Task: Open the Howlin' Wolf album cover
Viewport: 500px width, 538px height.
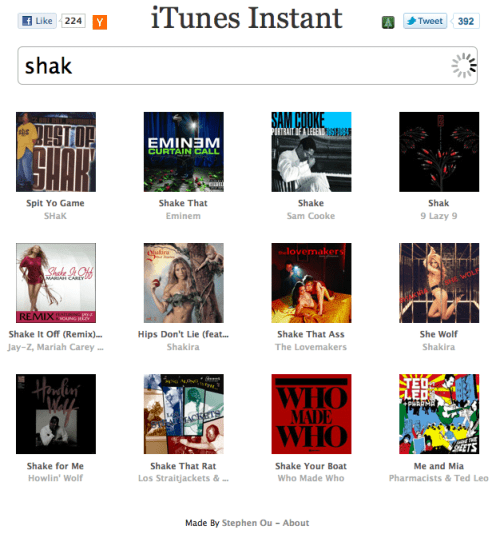Action: 56,414
